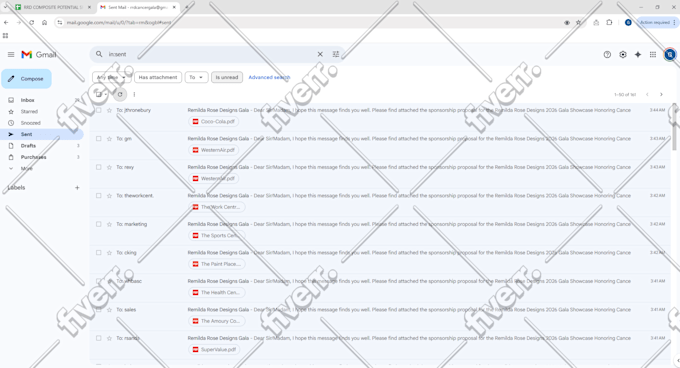
Task: Open search options filter icon
Action: (x=336, y=54)
